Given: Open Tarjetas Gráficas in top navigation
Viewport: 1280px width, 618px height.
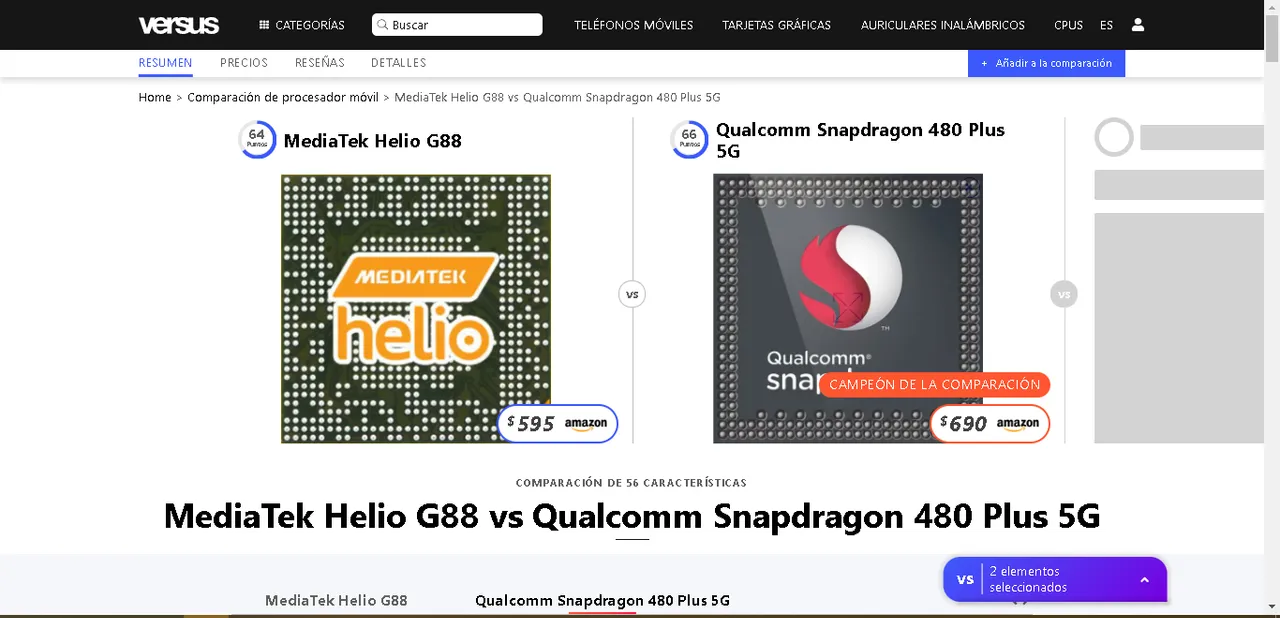Looking at the screenshot, I should click(x=777, y=25).
